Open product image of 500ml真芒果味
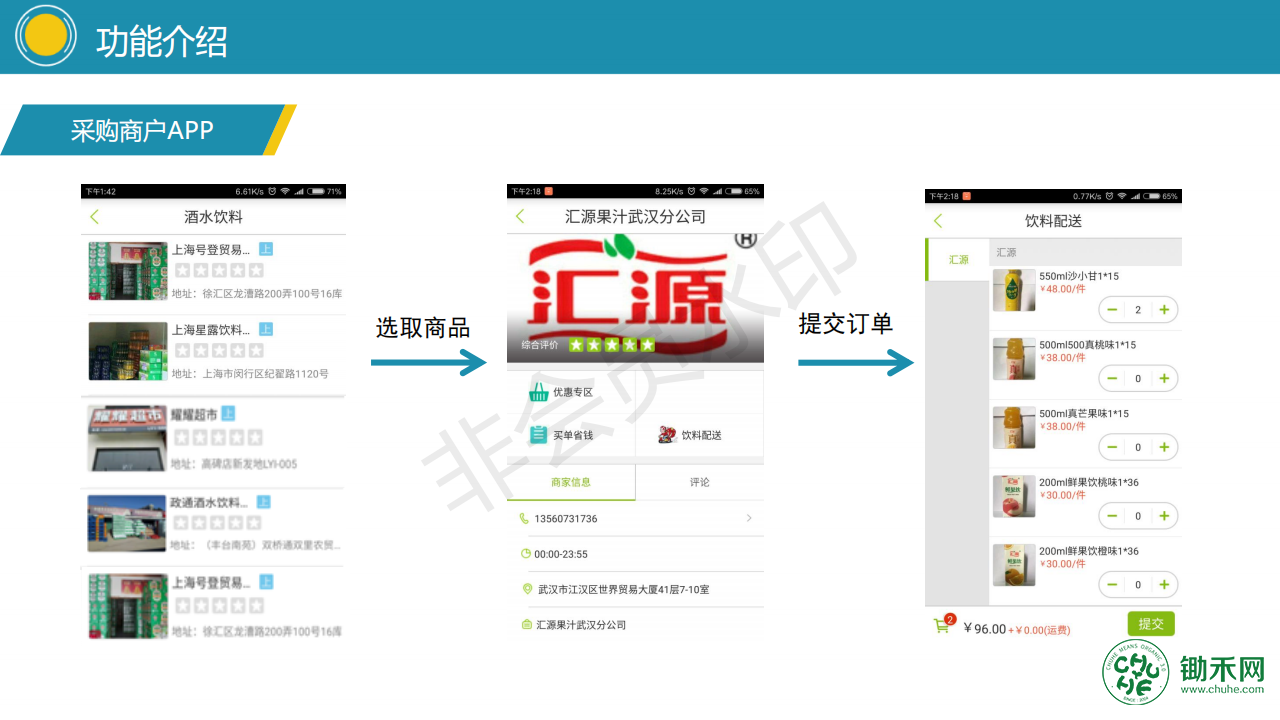Viewport: 1280px width, 720px height. click(x=1014, y=427)
